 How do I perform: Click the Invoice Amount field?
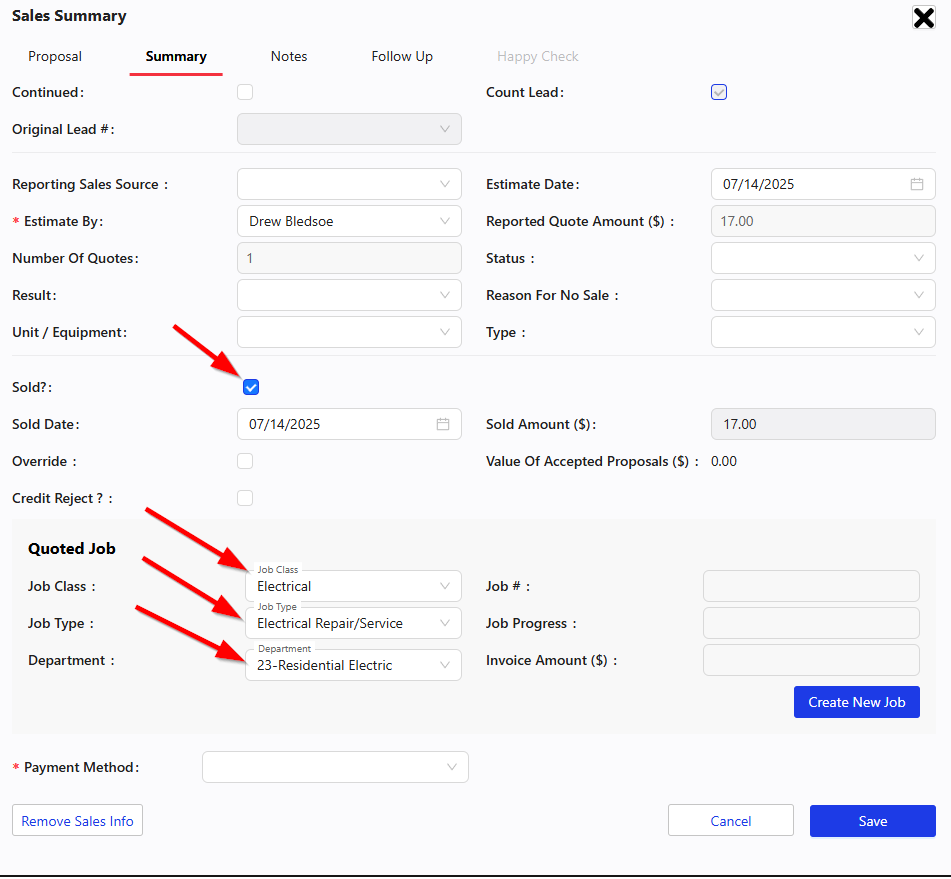tap(811, 660)
